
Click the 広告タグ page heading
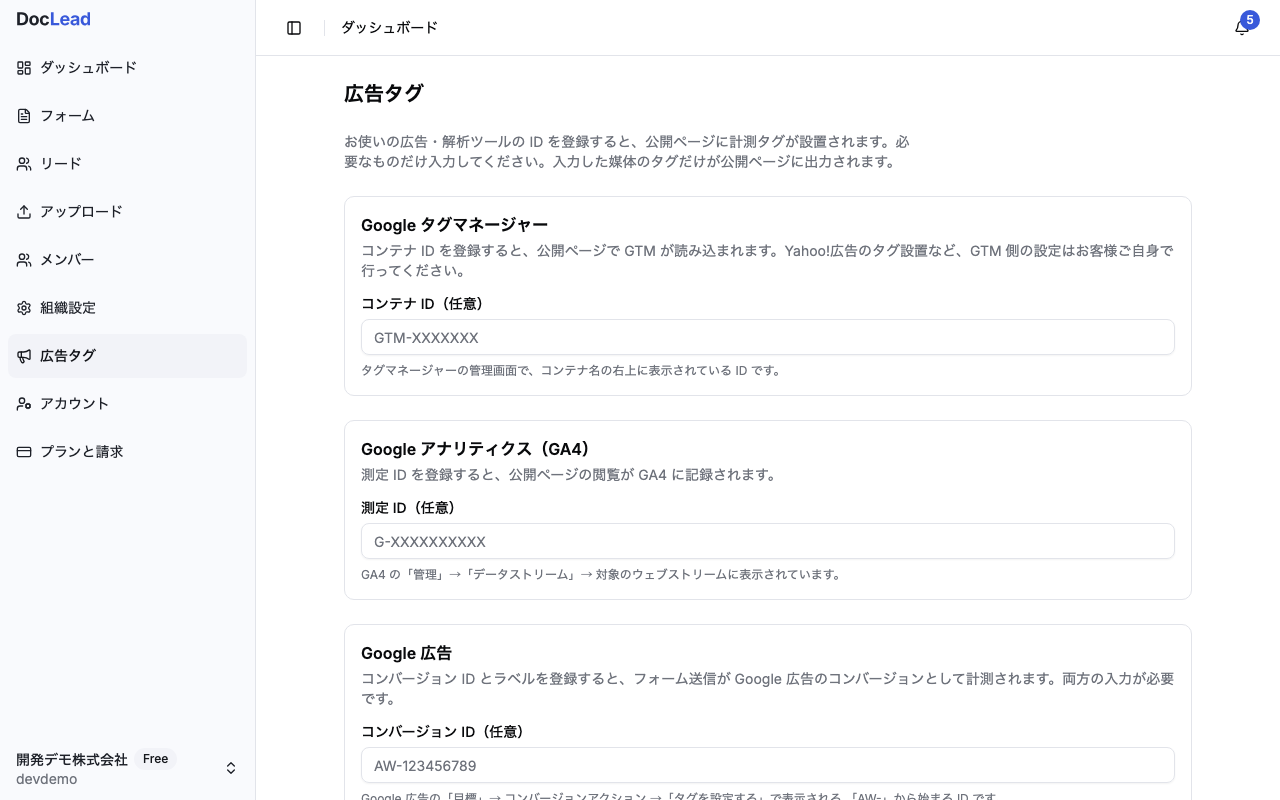click(x=384, y=94)
